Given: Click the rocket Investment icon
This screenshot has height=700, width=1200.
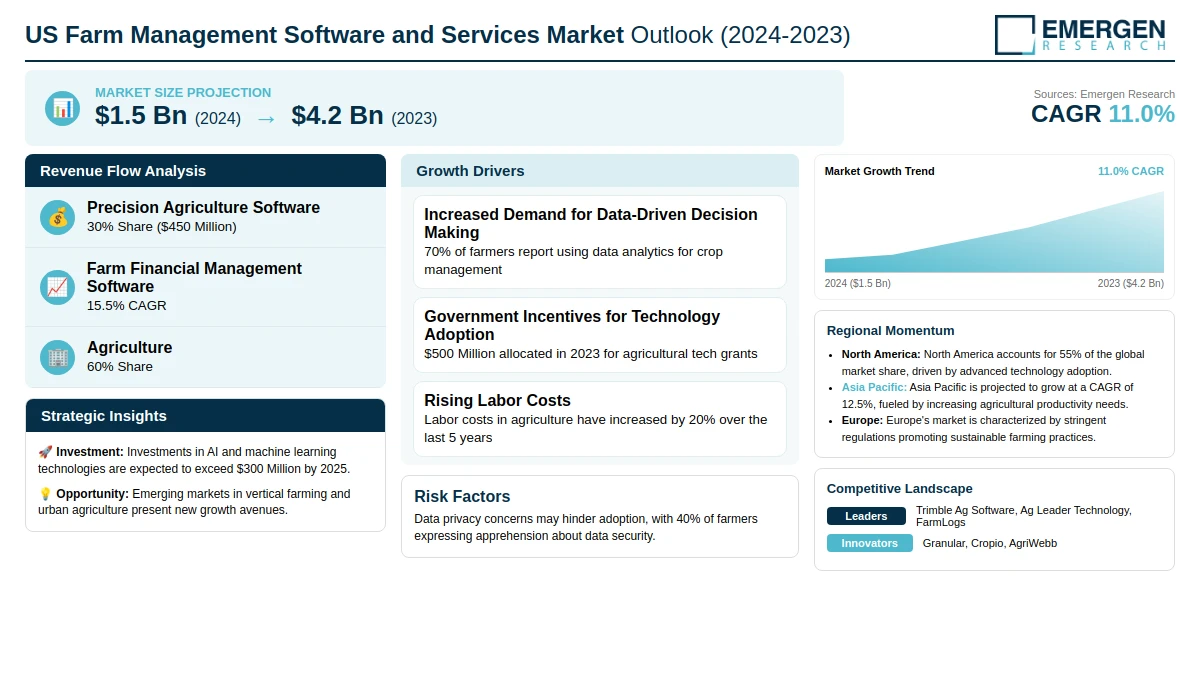Looking at the screenshot, I should pos(45,452).
